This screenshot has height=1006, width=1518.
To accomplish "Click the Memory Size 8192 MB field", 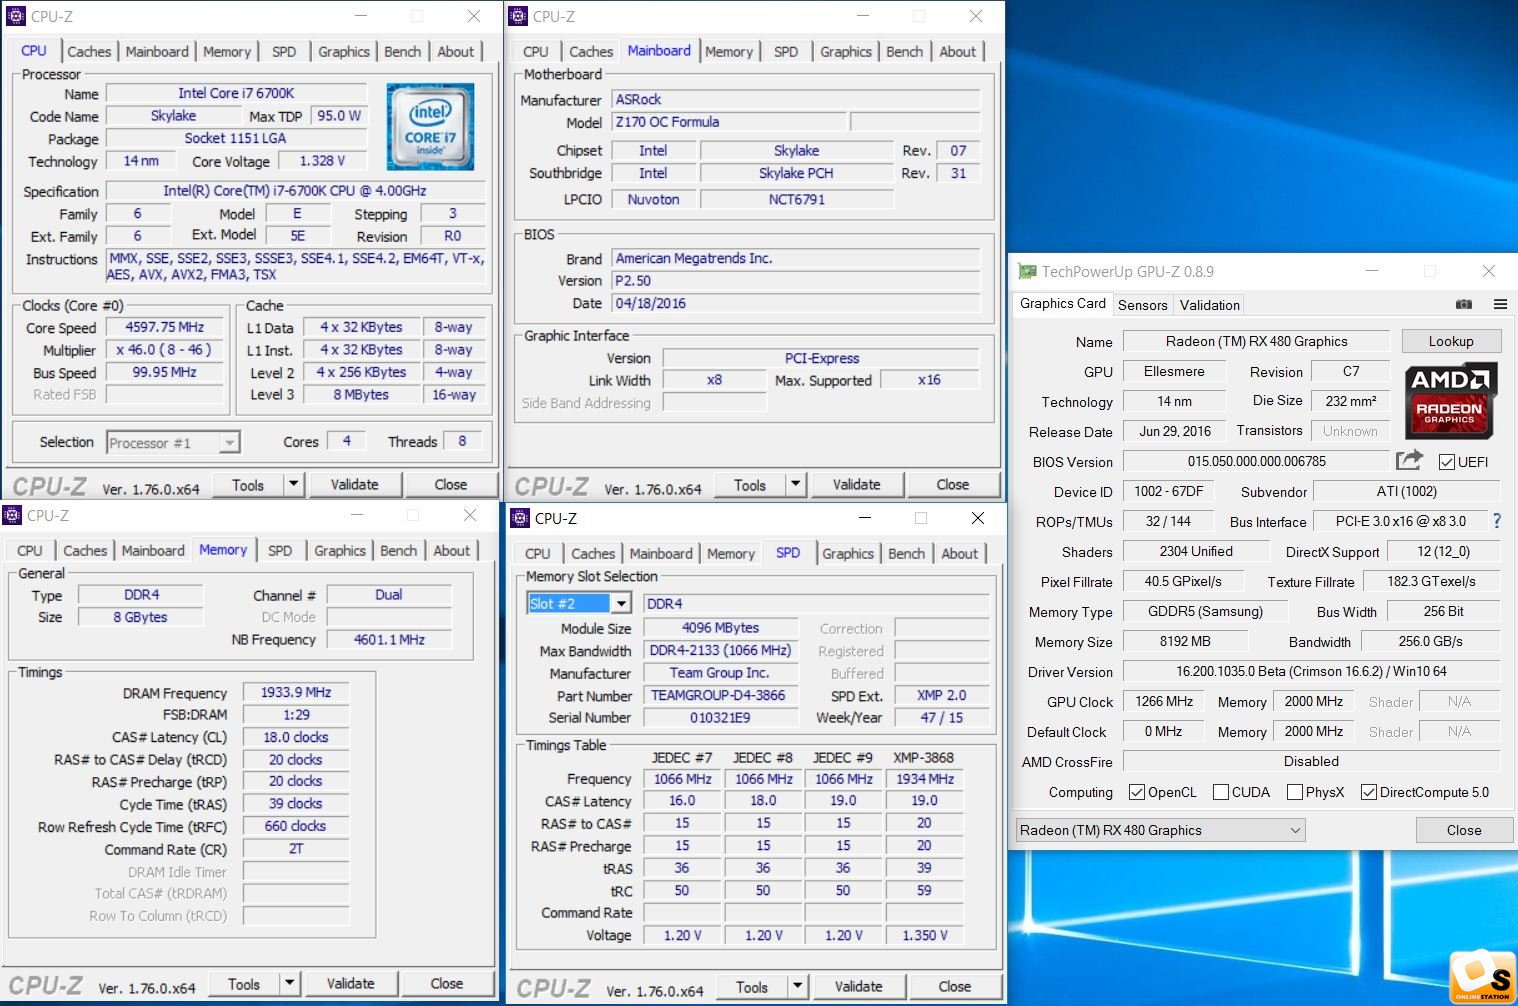I will pyautogui.click(x=1184, y=641).
